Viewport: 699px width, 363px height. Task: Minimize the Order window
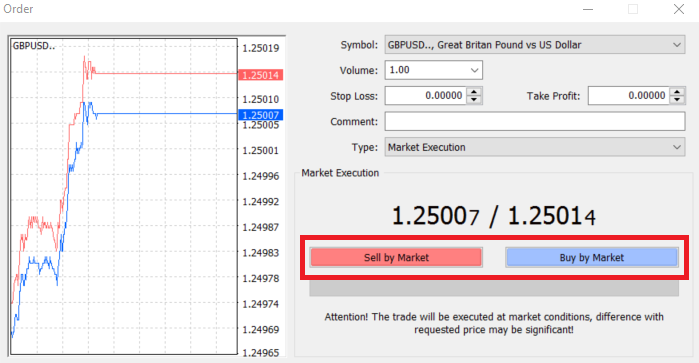[x=588, y=9]
